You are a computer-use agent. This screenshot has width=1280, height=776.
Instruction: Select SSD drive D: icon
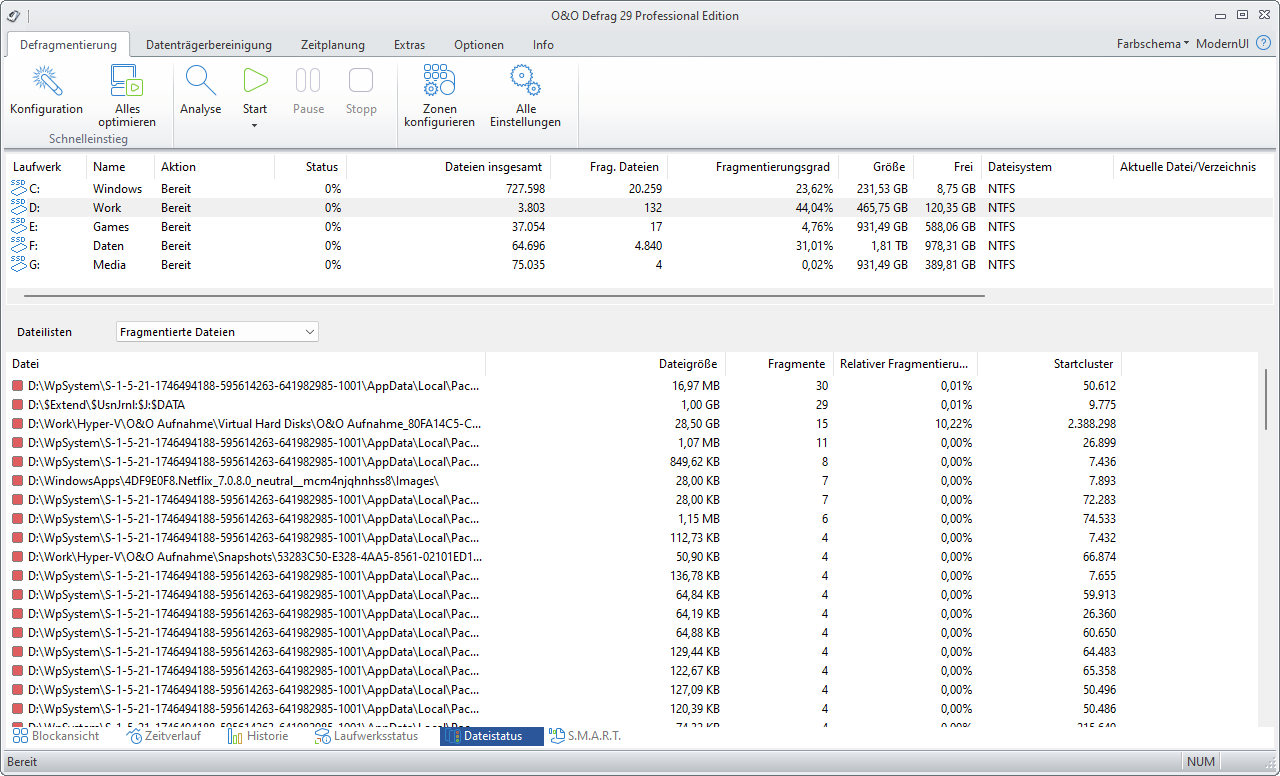(x=19, y=207)
